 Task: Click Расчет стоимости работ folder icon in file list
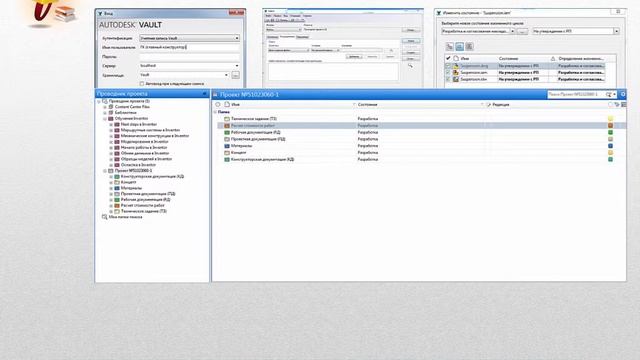click(x=227, y=126)
